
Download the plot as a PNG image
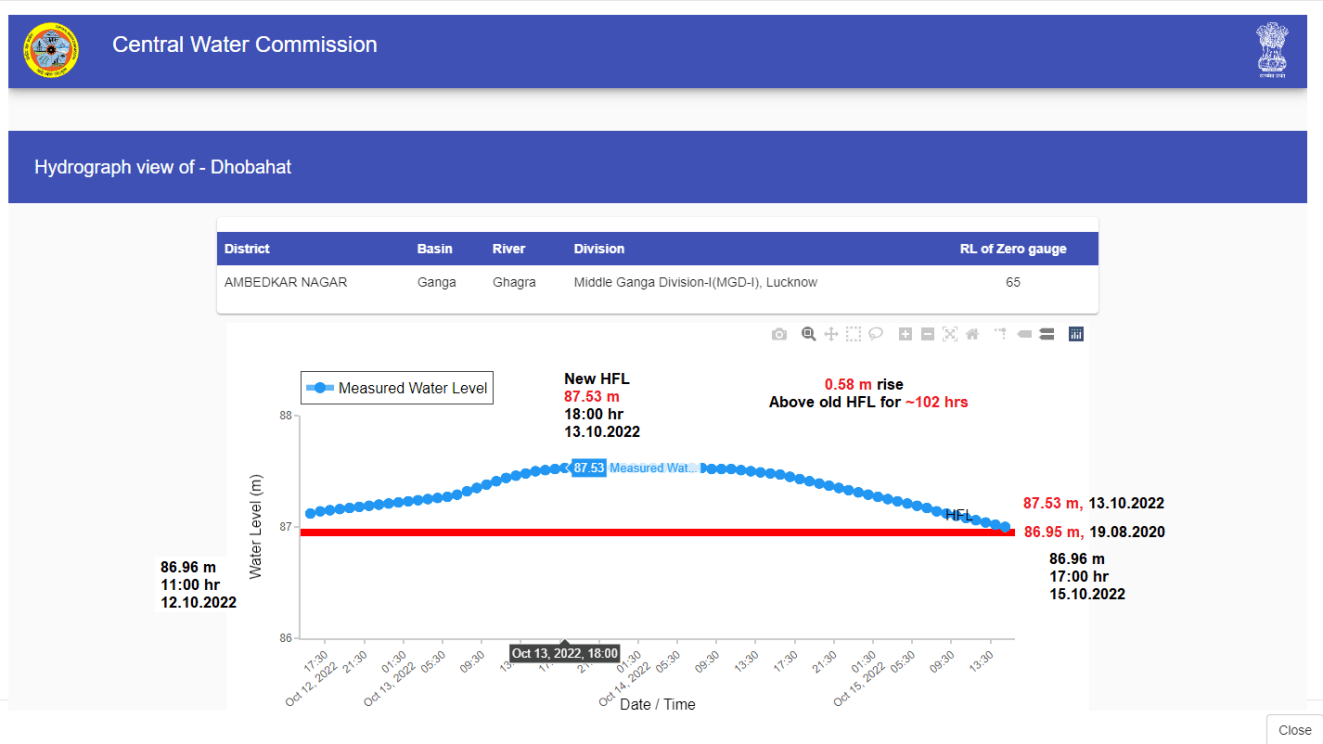click(x=779, y=334)
